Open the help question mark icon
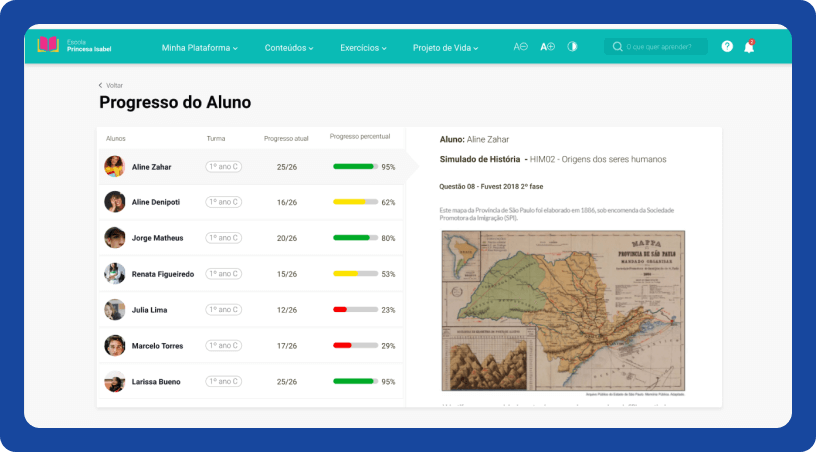The height and width of the screenshot is (452, 816). [727, 47]
